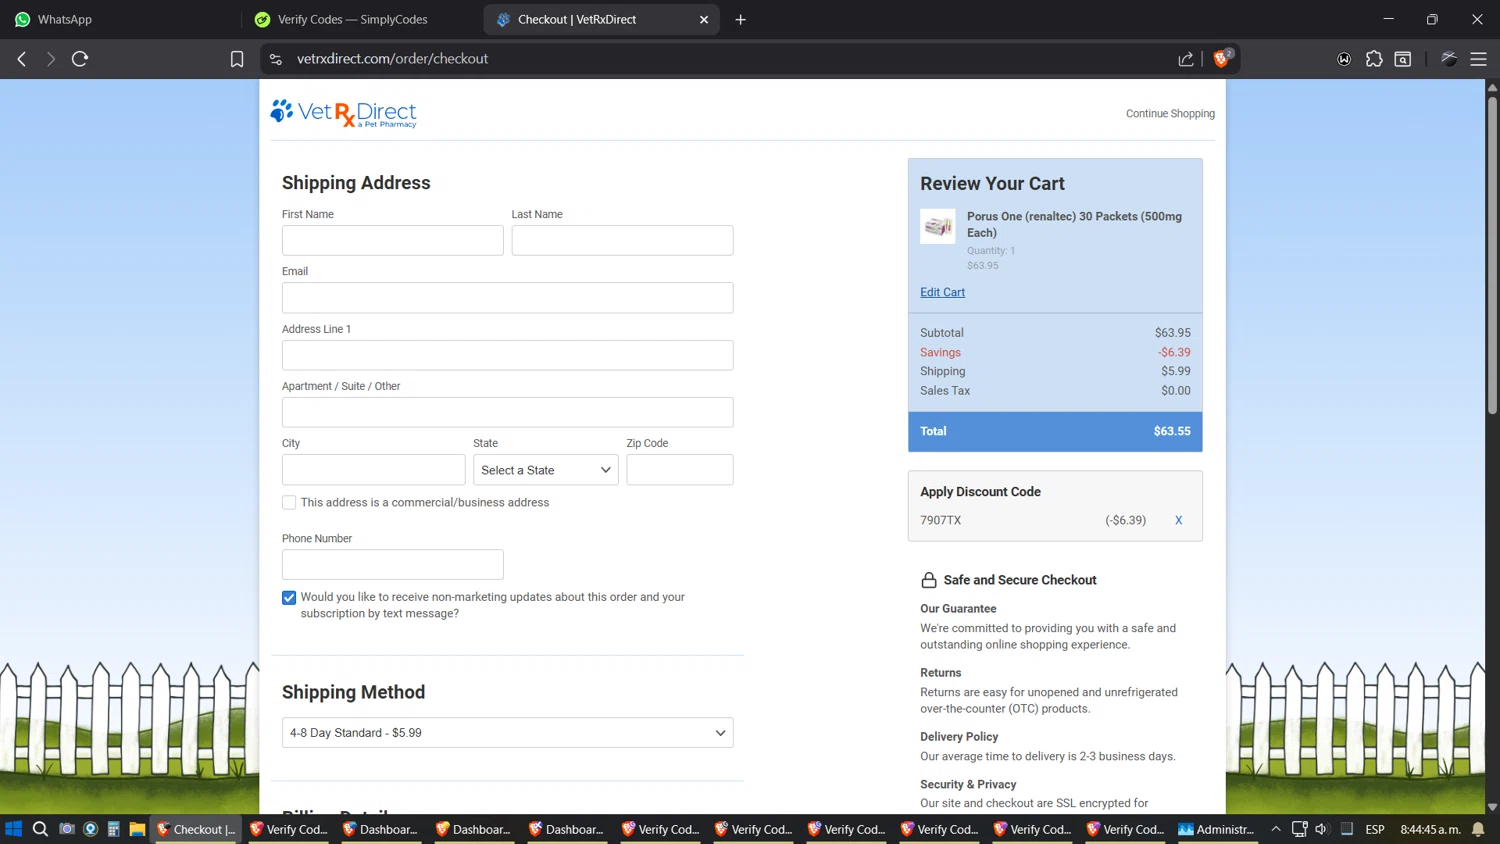Viewport: 1500px width, 844px height.
Task: Show hidden system tray icons
Action: pos(1276,829)
